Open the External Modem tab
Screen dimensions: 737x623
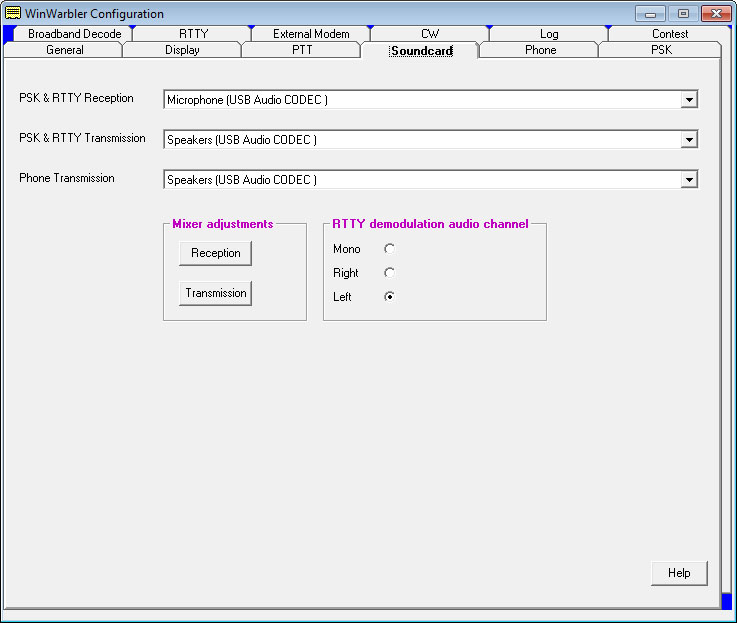311,34
